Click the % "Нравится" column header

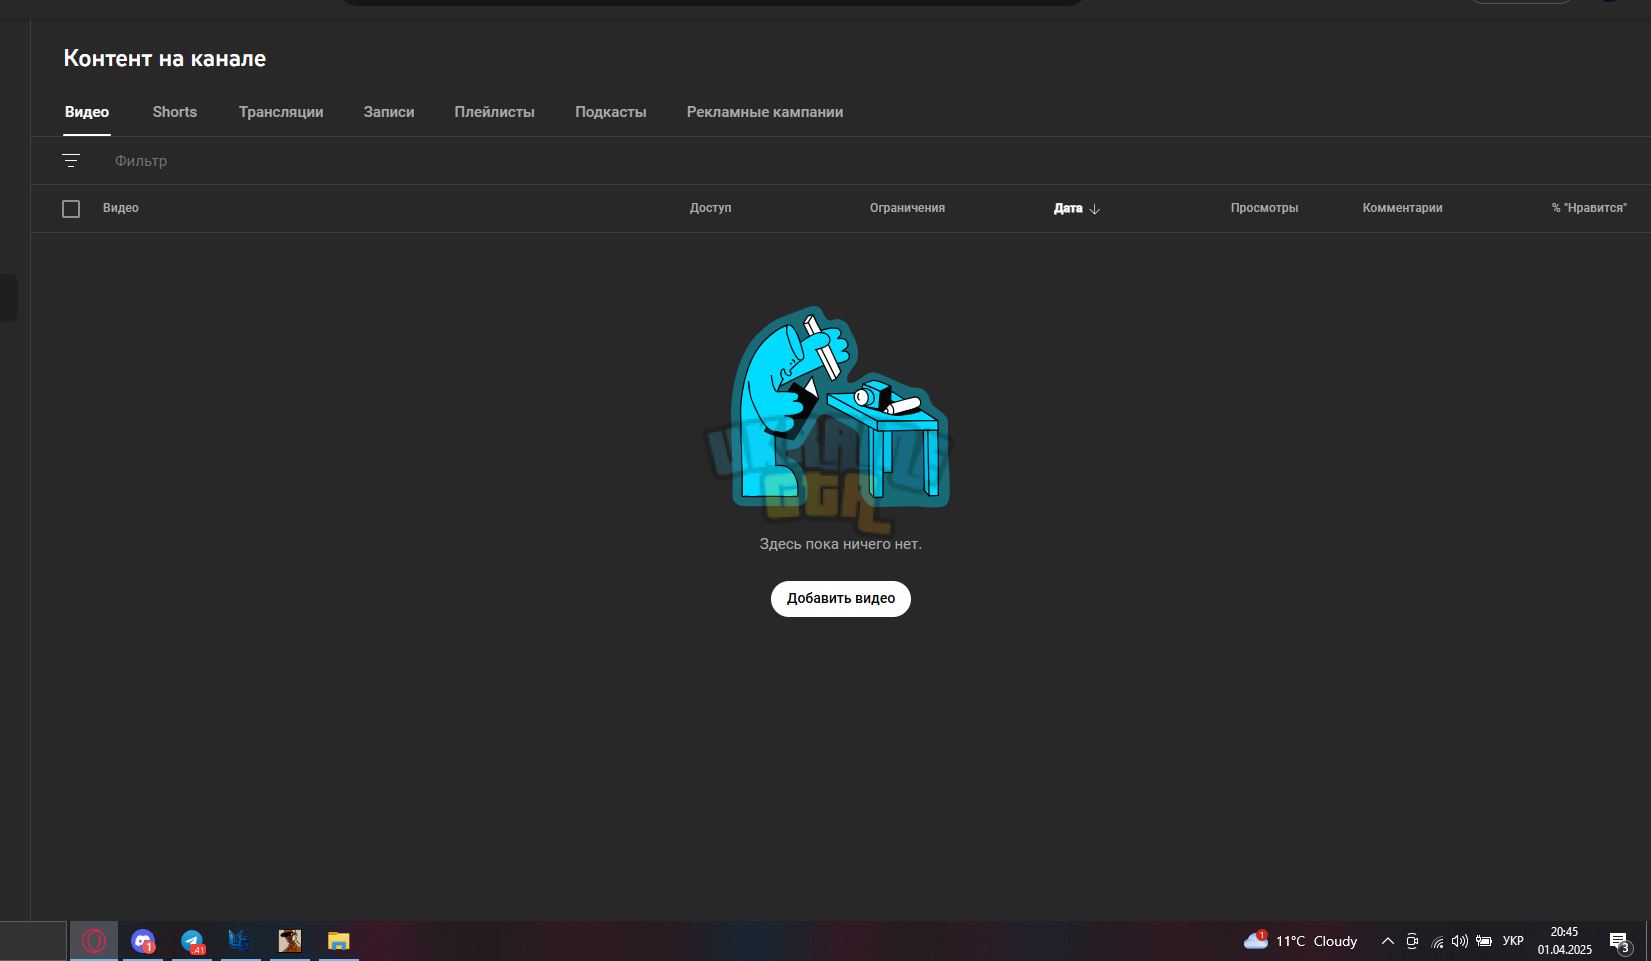coord(1589,208)
